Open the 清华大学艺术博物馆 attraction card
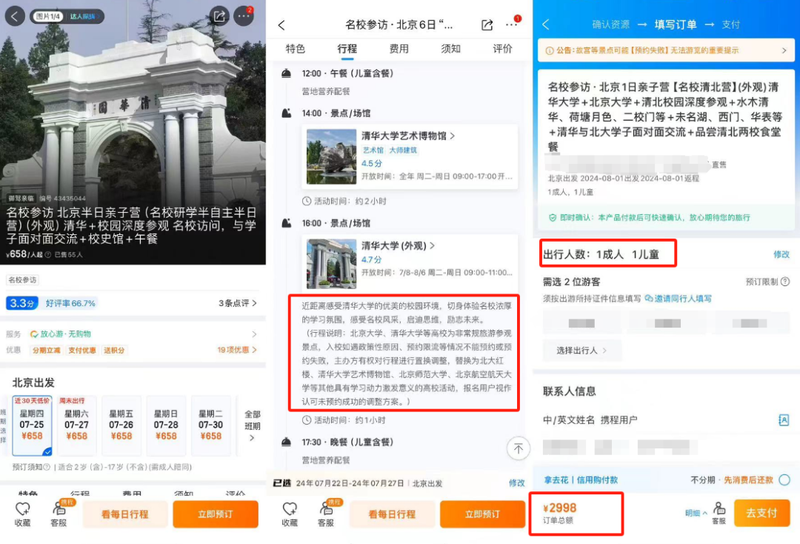The width and height of the screenshot is (800, 544). (x=410, y=157)
